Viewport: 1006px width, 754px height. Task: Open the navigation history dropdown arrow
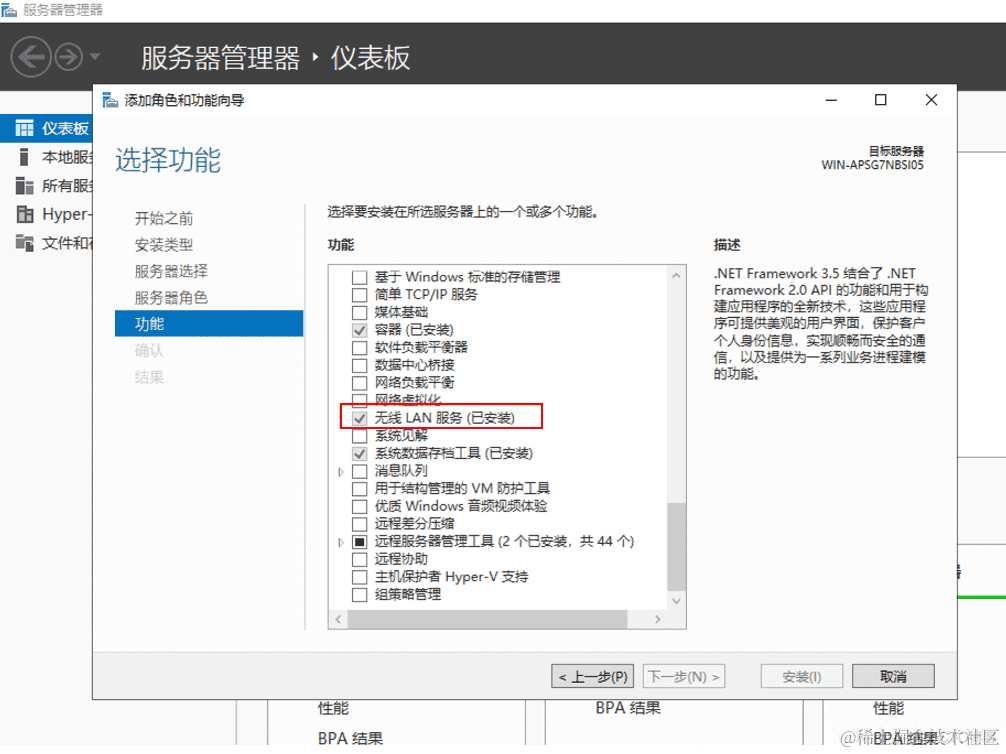pyautogui.click(x=95, y=56)
